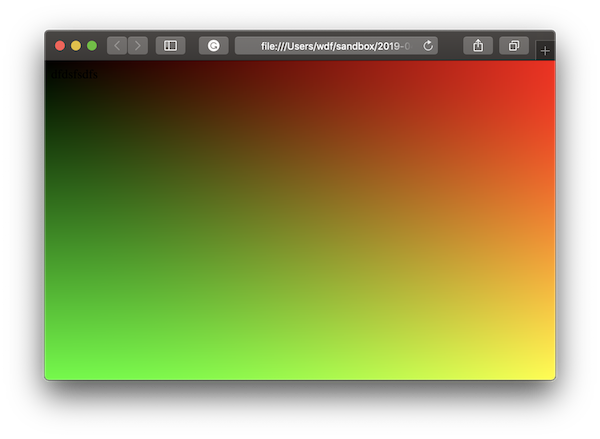Click empty toolbar space right of sidebar button
The height and width of the screenshot is (439, 600).
(x=192, y=46)
